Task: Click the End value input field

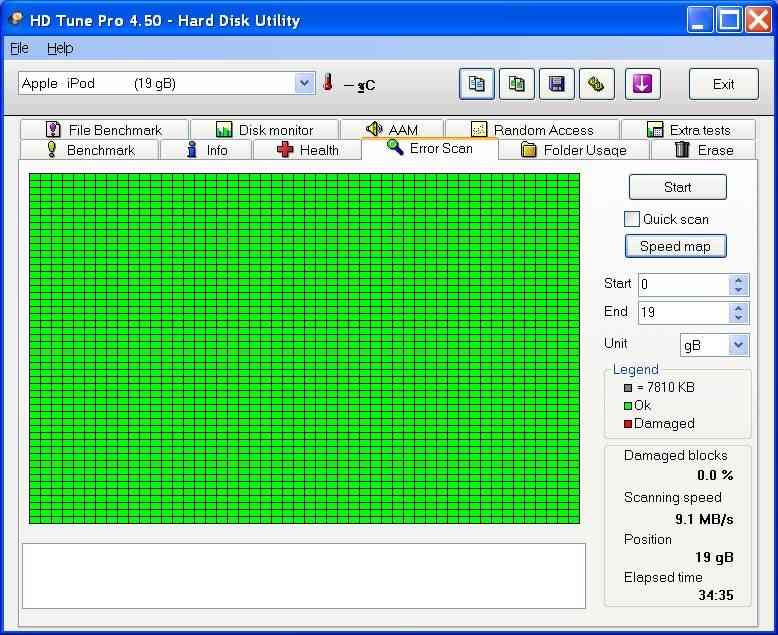Action: tap(683, 312)
